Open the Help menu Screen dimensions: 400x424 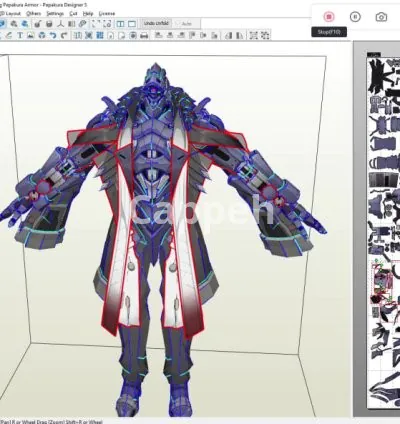[88, 14]
